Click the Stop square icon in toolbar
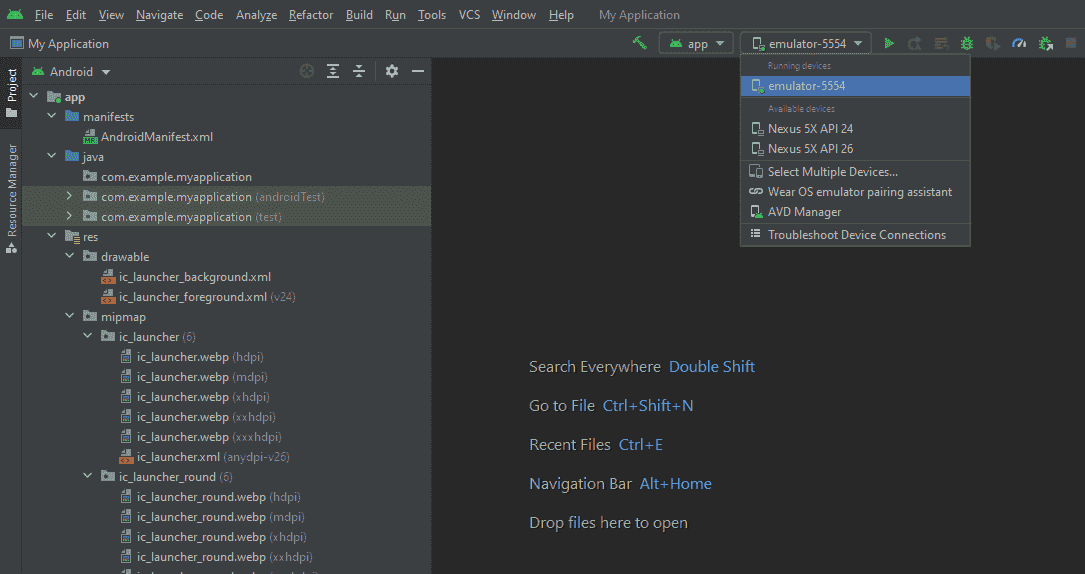This screenshot has height=574, width=1085. 1071,44
